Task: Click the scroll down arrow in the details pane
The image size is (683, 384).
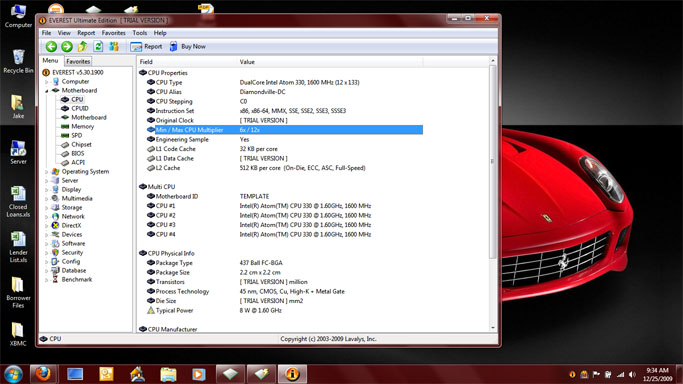Action: [493, 328]
